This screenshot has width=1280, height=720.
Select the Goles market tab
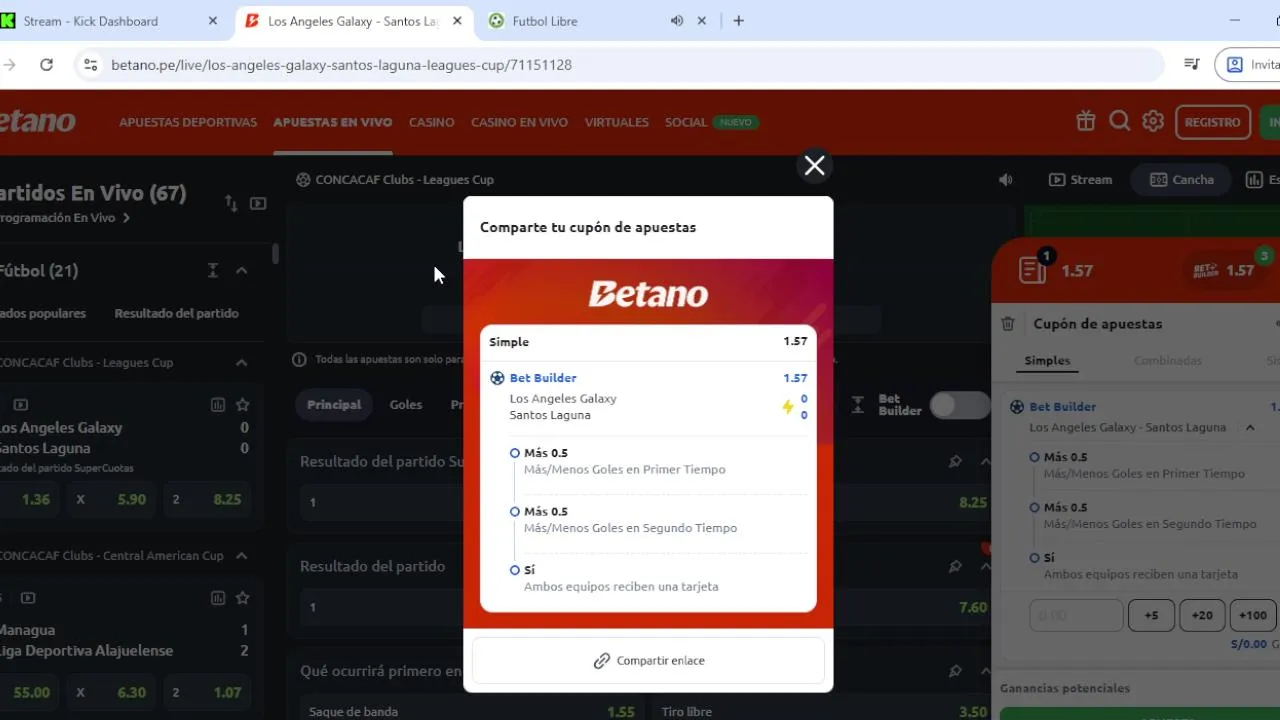pyautogui.click(x=406, y=405)
